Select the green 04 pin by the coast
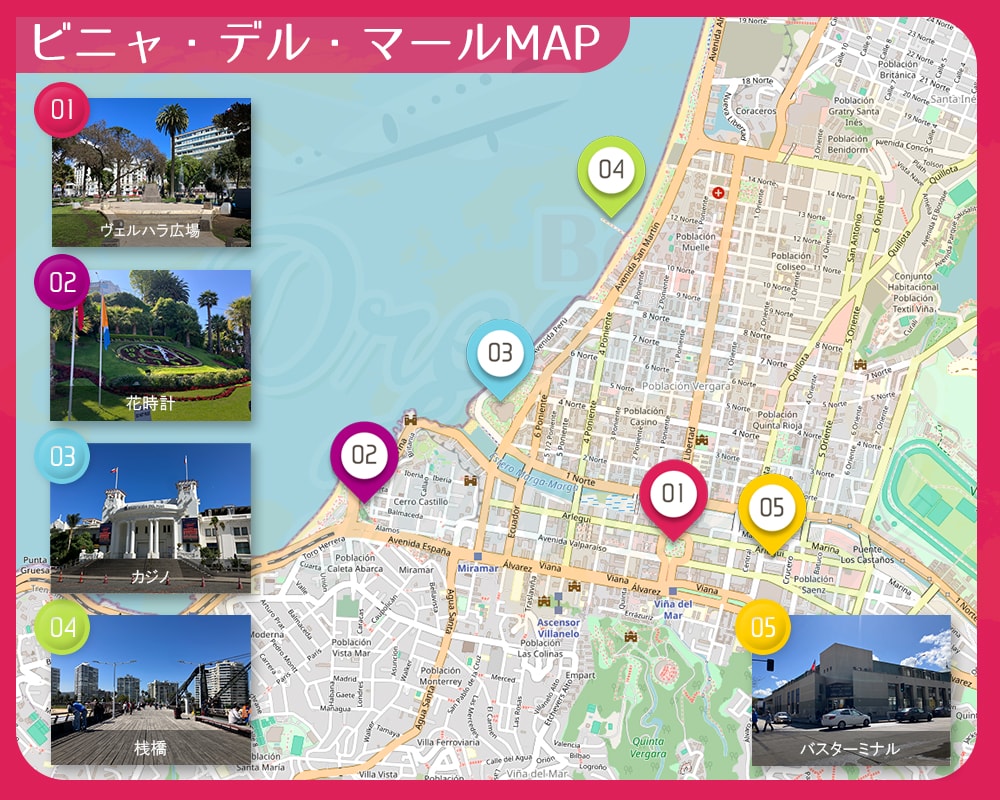This screenshot has width=1000, height=800. [x=611, y=170]
